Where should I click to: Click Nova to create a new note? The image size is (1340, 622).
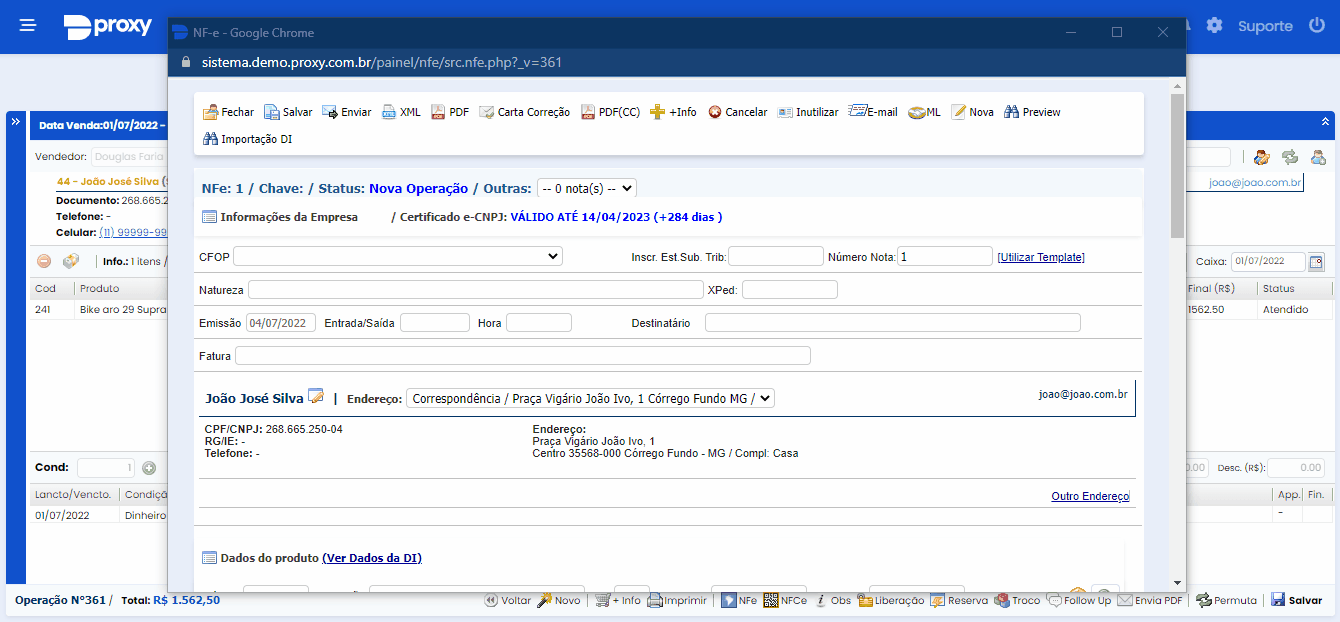coord(972,112)
